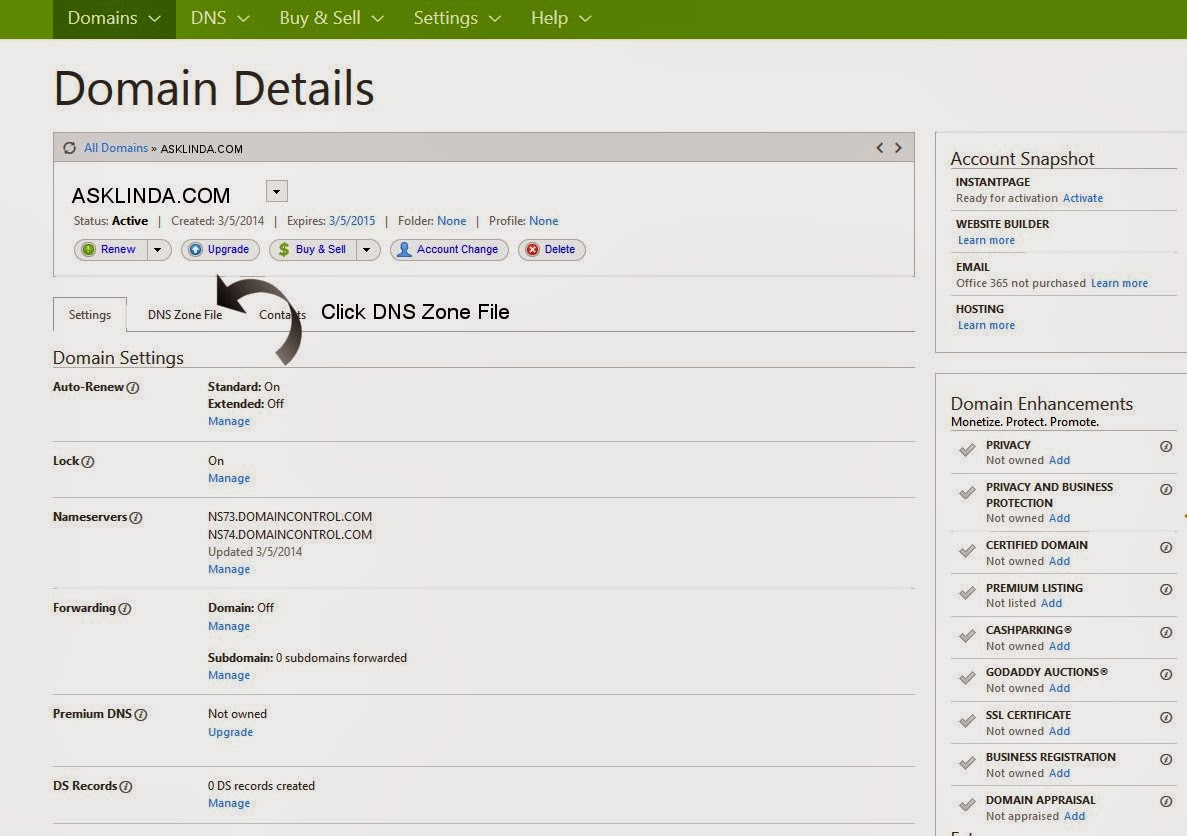1187x836 pixels.
Task: Click checkmark icon next to CashParking
Action: tap(967, 635)
